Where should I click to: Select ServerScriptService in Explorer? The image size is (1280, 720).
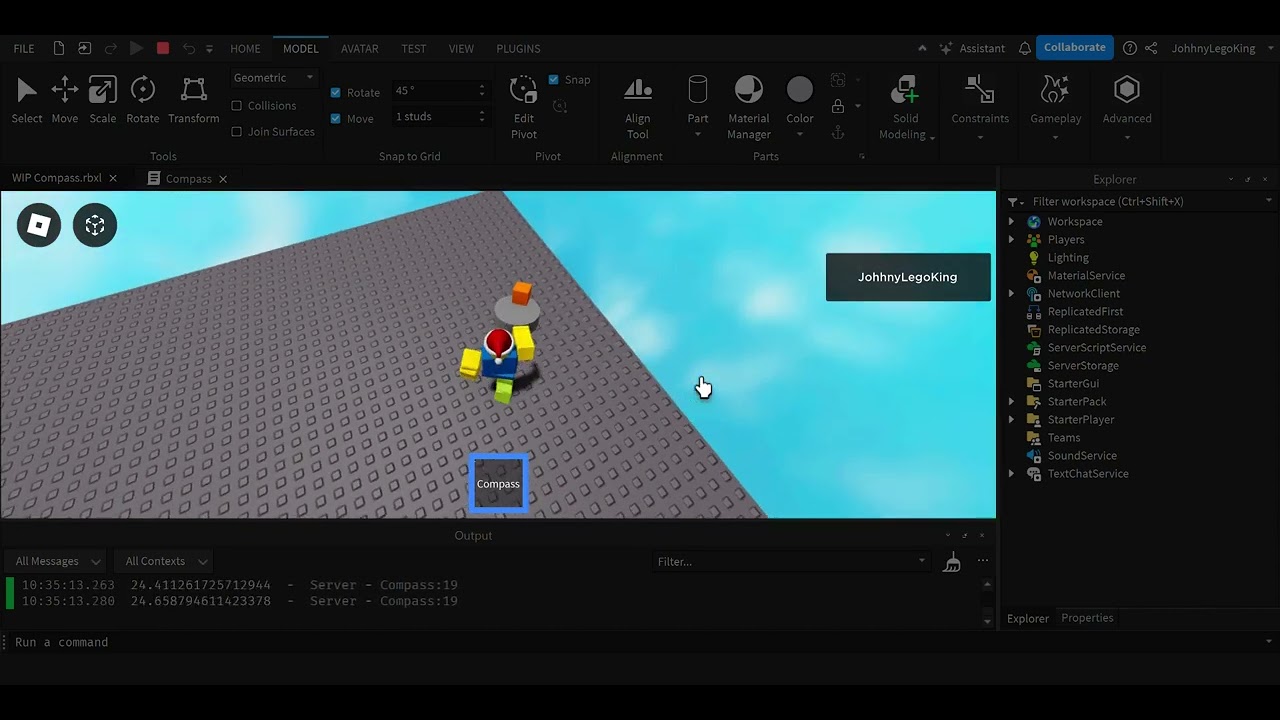(x=1097, y=348)
